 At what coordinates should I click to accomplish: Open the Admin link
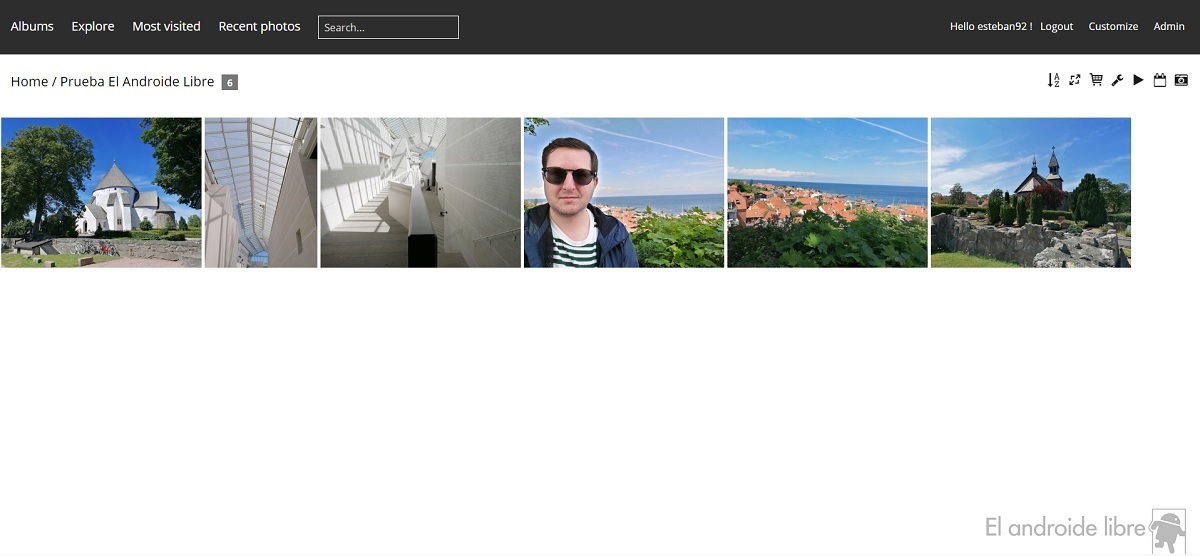(x=1169, y=27)
